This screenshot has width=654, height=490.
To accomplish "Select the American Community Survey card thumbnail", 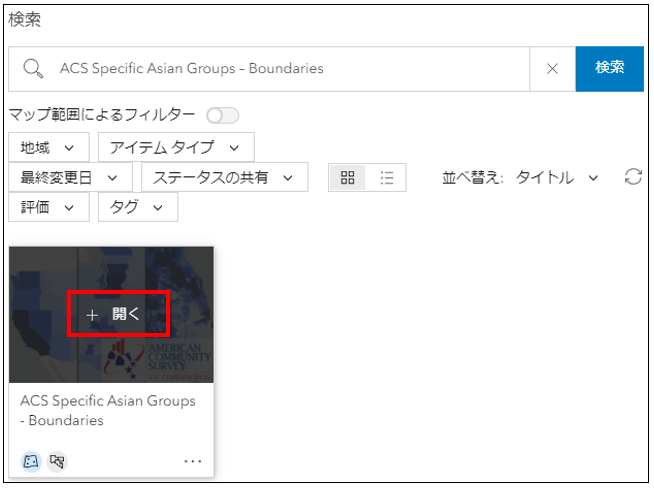I will coord(111,315).
